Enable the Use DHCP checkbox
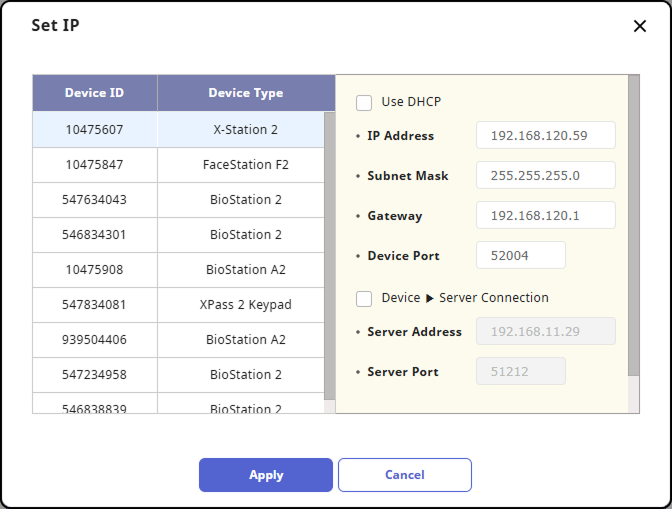Viewport: 672px width, 509px height. tap(364, 102)
